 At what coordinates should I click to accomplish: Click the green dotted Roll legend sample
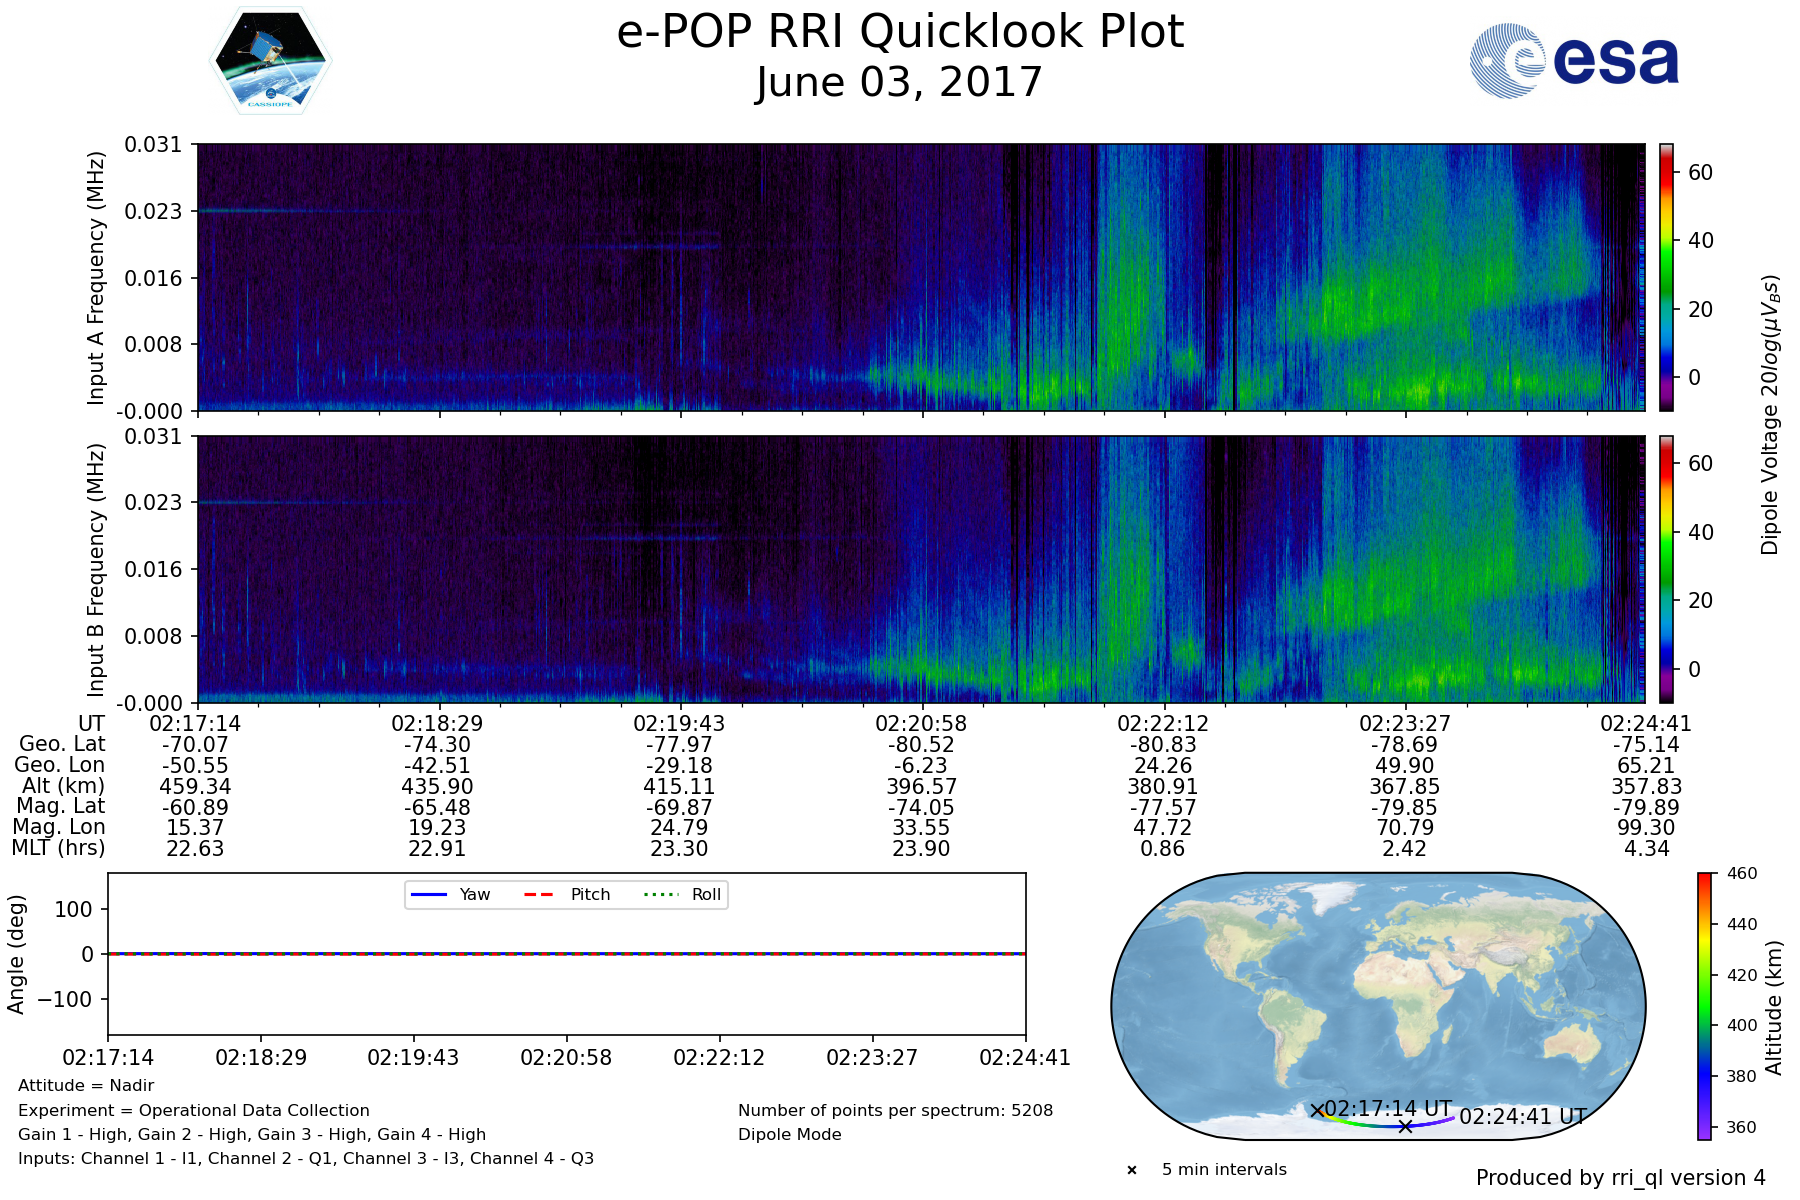660,894
